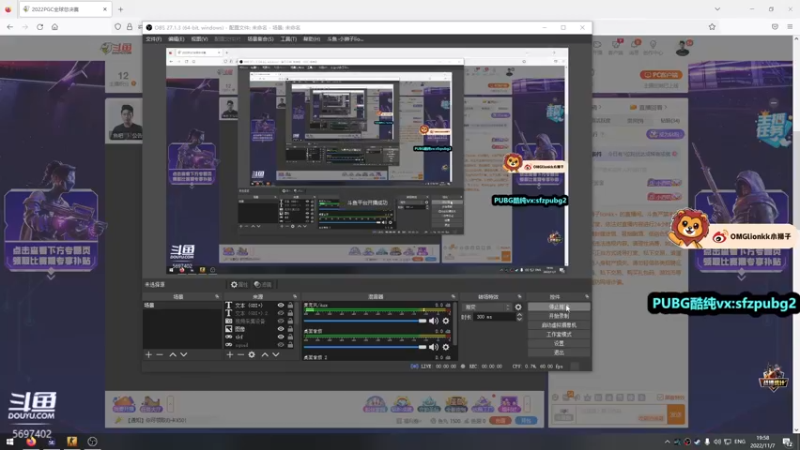Image resolution: width=800 pixels, height=450 pixels.
Task: Toggle lock icon of first text (GDI+) source
Action: [x=290, y=305]
